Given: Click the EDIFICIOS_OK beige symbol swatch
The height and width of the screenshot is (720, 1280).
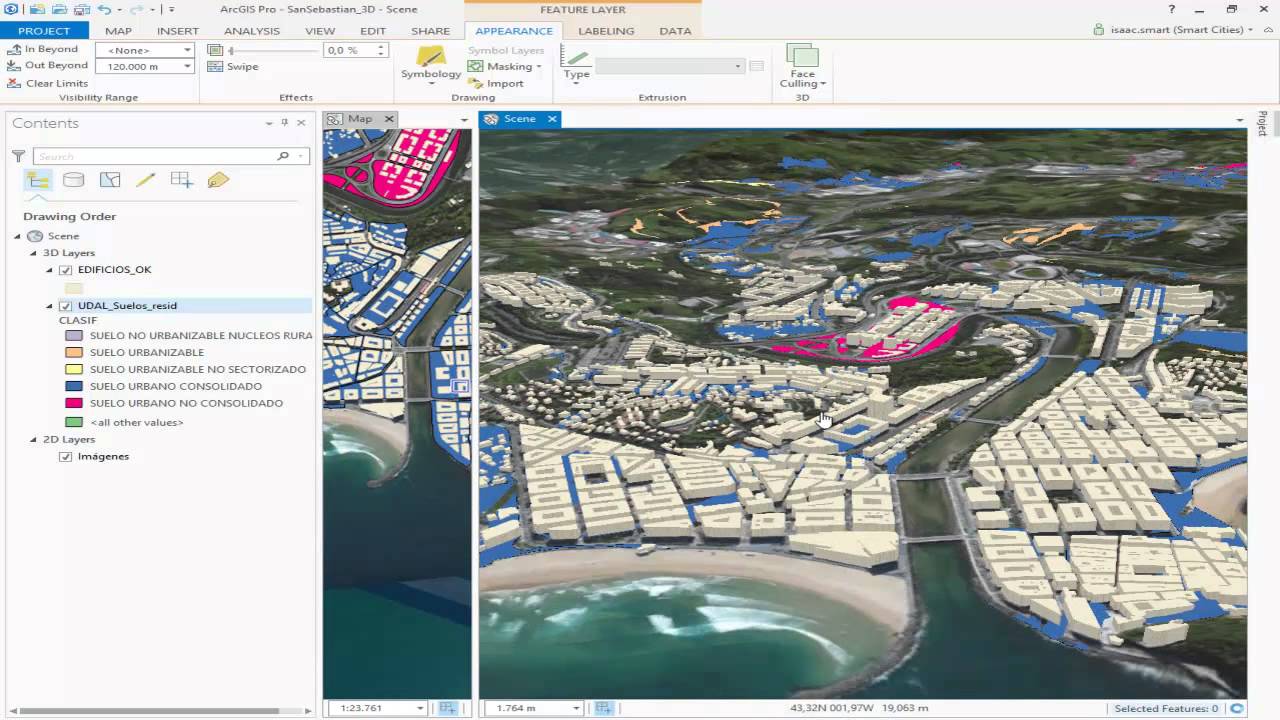Looking at the screenshot, I should [x=73, y=288].
